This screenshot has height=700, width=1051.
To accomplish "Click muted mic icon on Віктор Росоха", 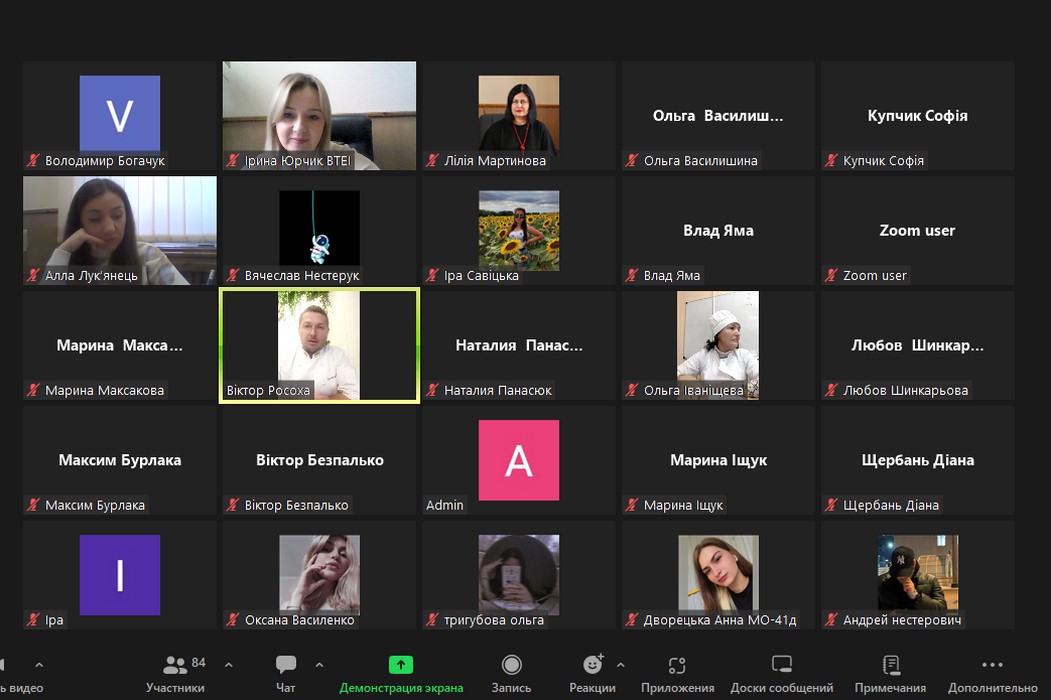I will coord(232,390).
